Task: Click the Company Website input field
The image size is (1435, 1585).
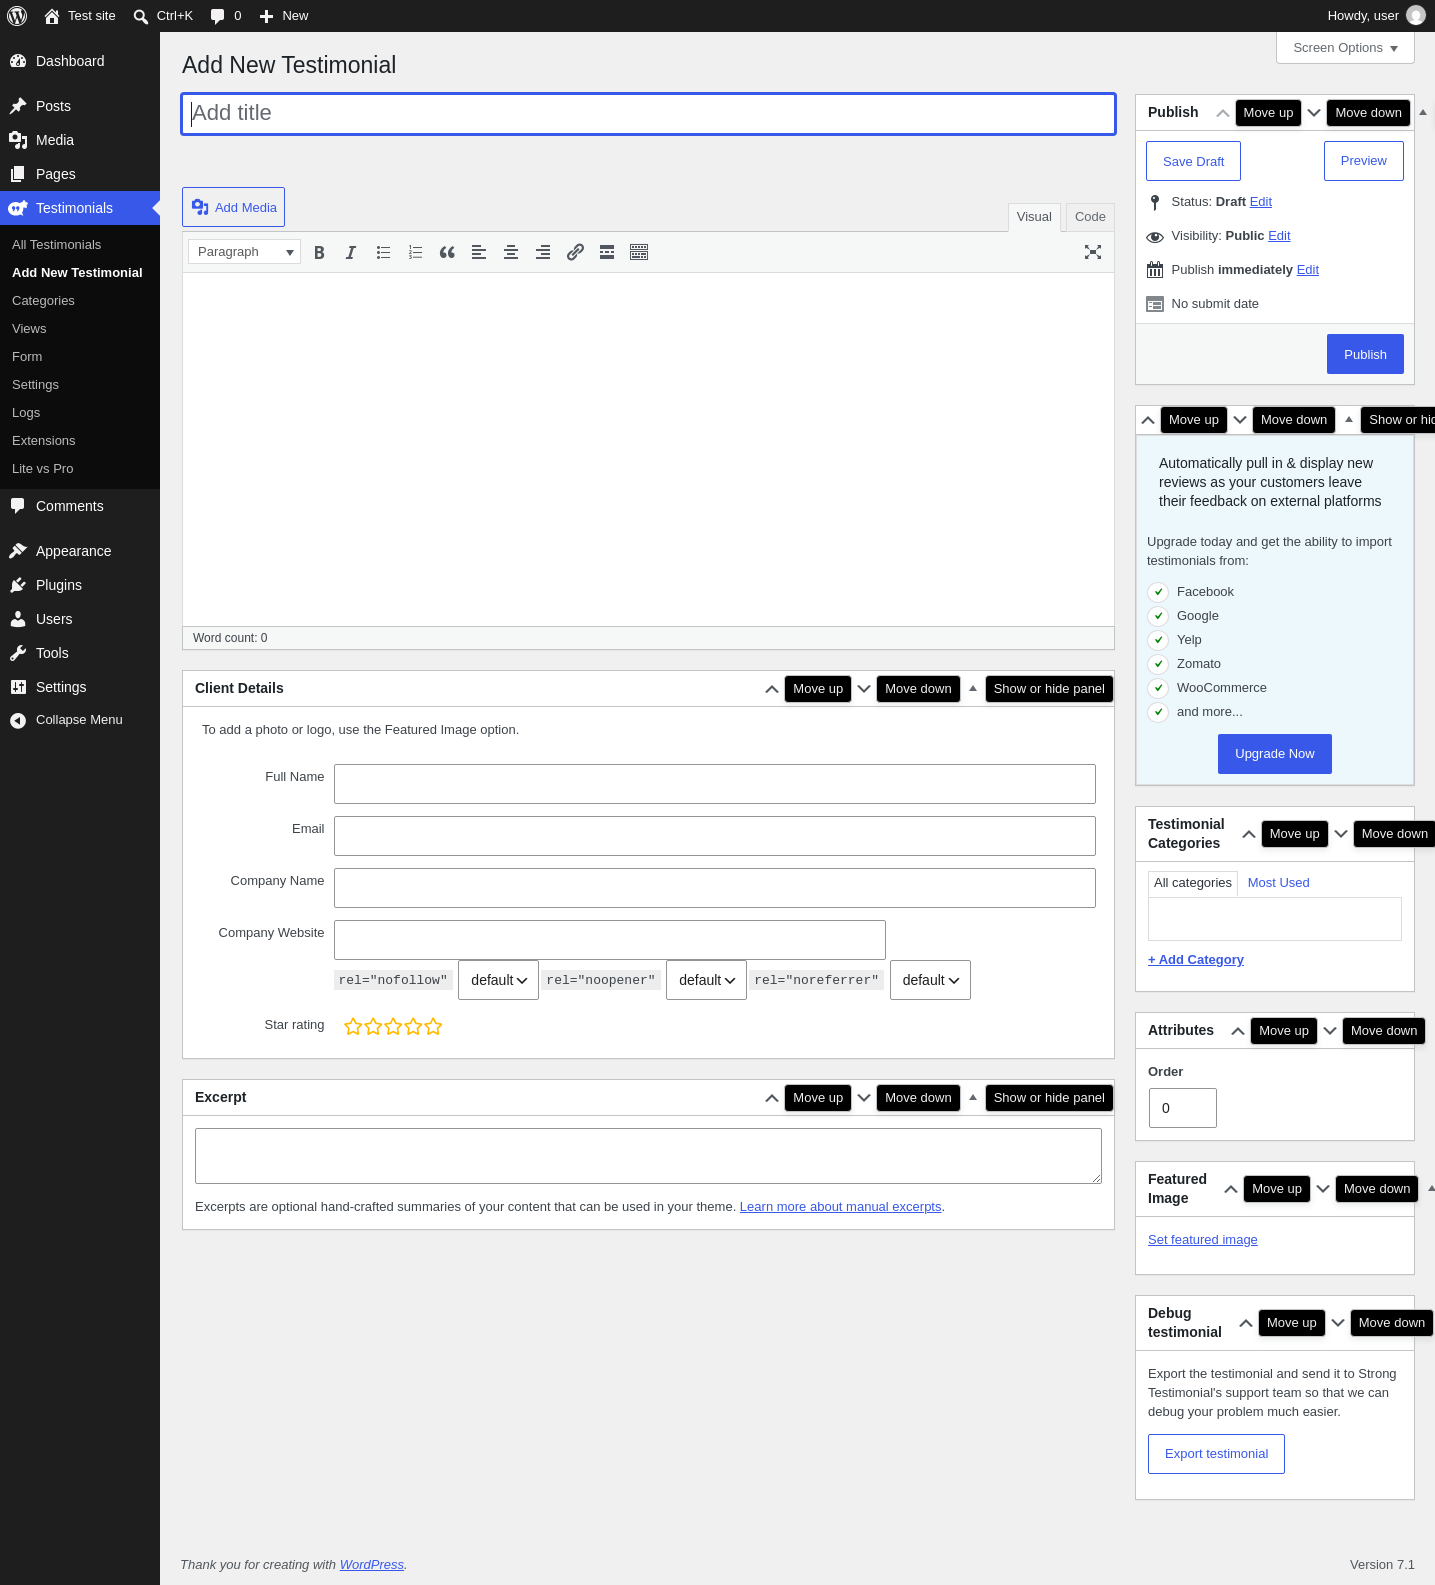Action: click(x=610, y=940)
